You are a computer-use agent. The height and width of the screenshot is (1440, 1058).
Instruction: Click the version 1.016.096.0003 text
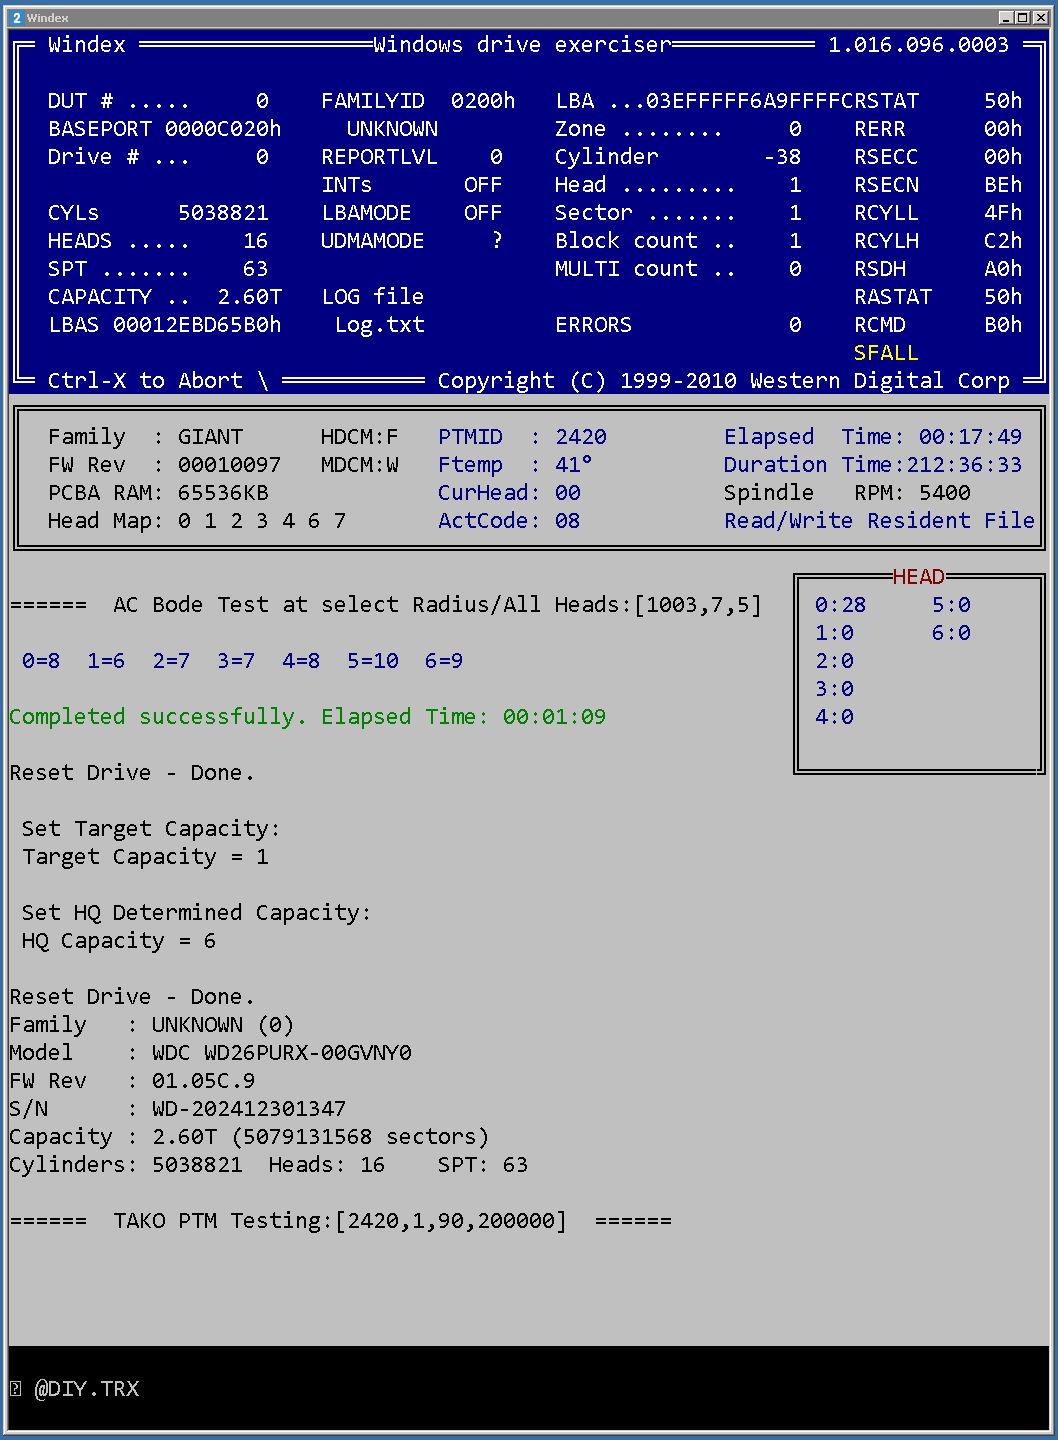click(918, 45)
